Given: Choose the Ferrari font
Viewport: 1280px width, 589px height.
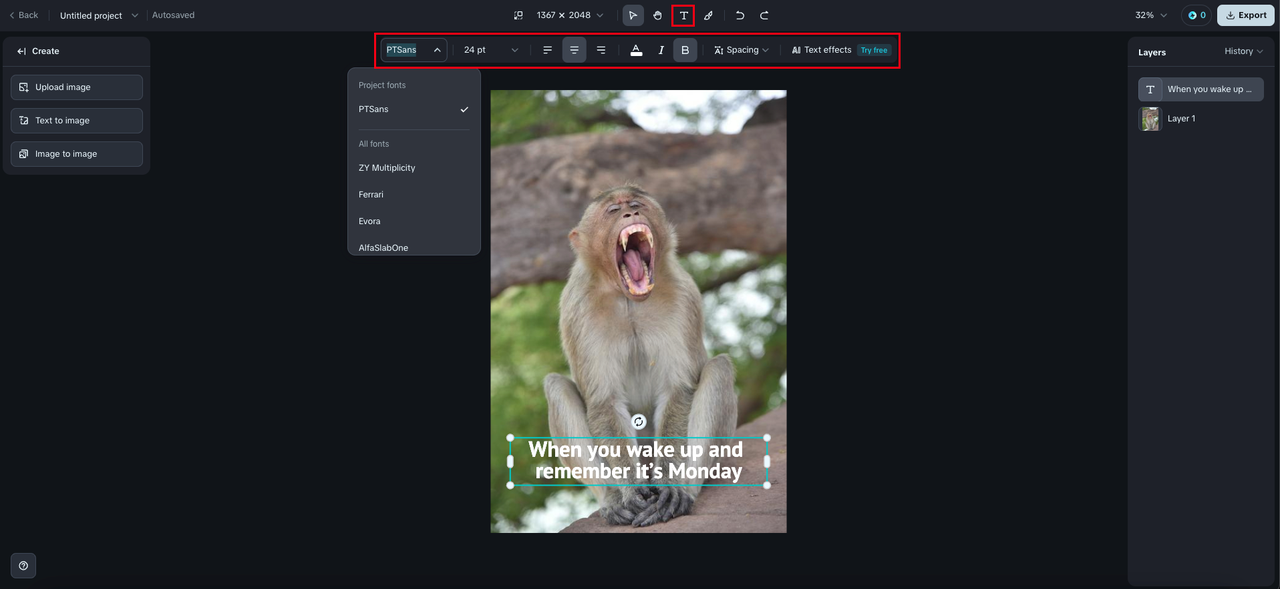Looking at the screenshot, I should click(x=414, y=194).
